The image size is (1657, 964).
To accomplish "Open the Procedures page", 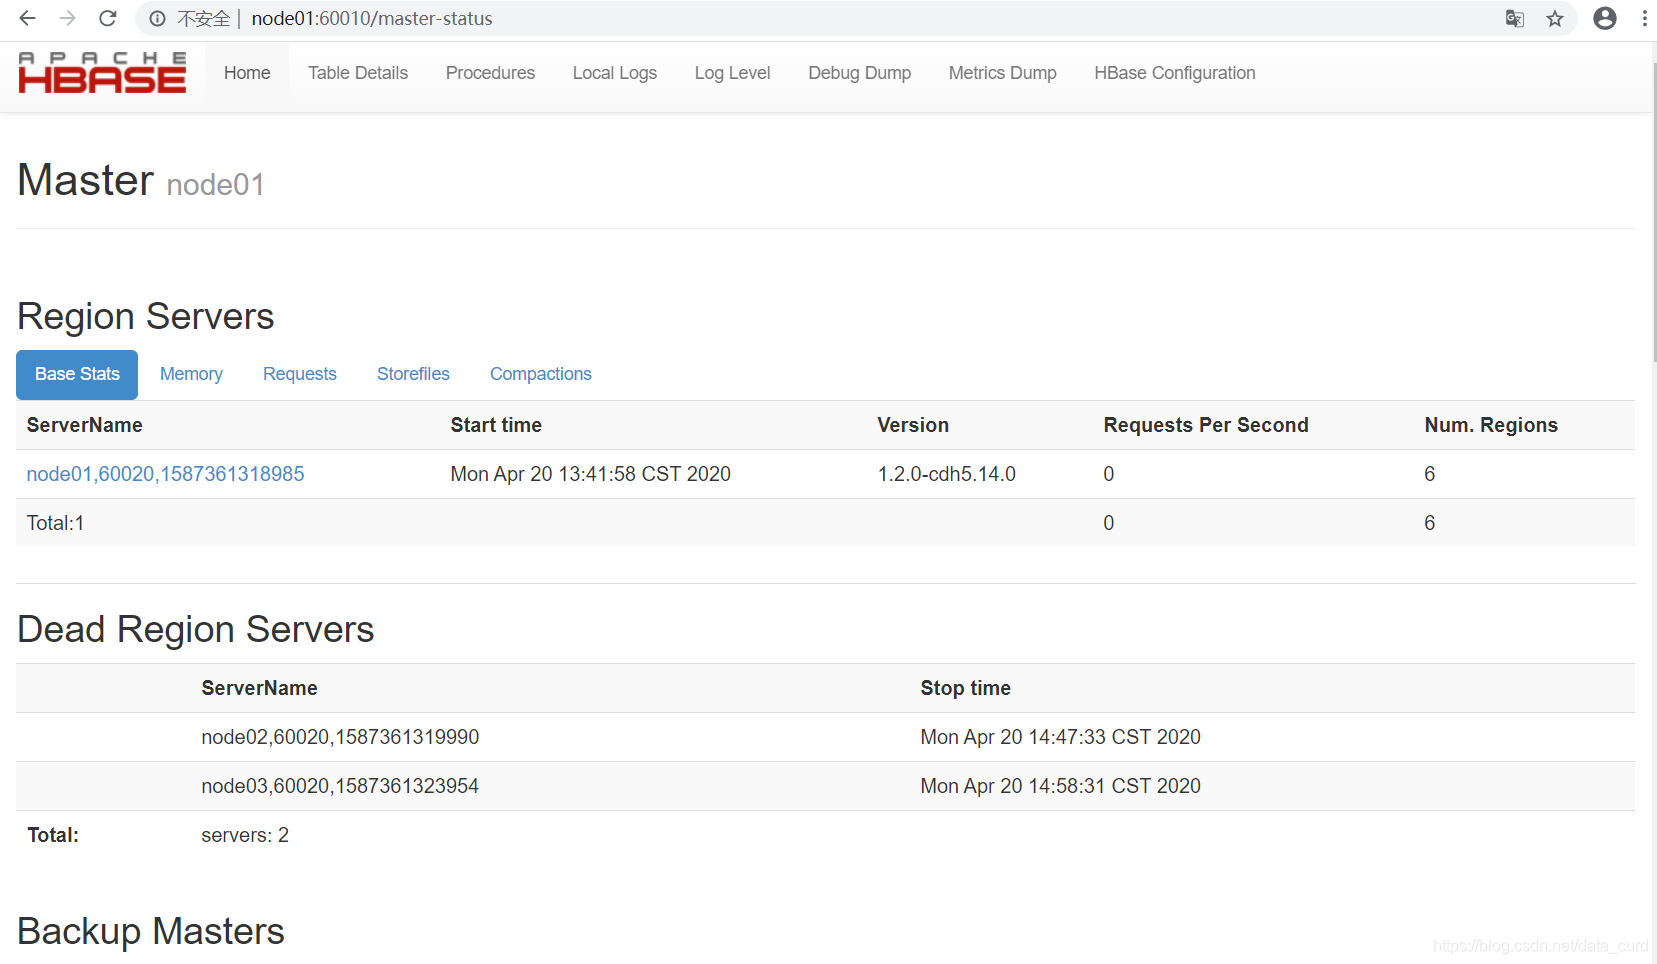I will [490, 73].
